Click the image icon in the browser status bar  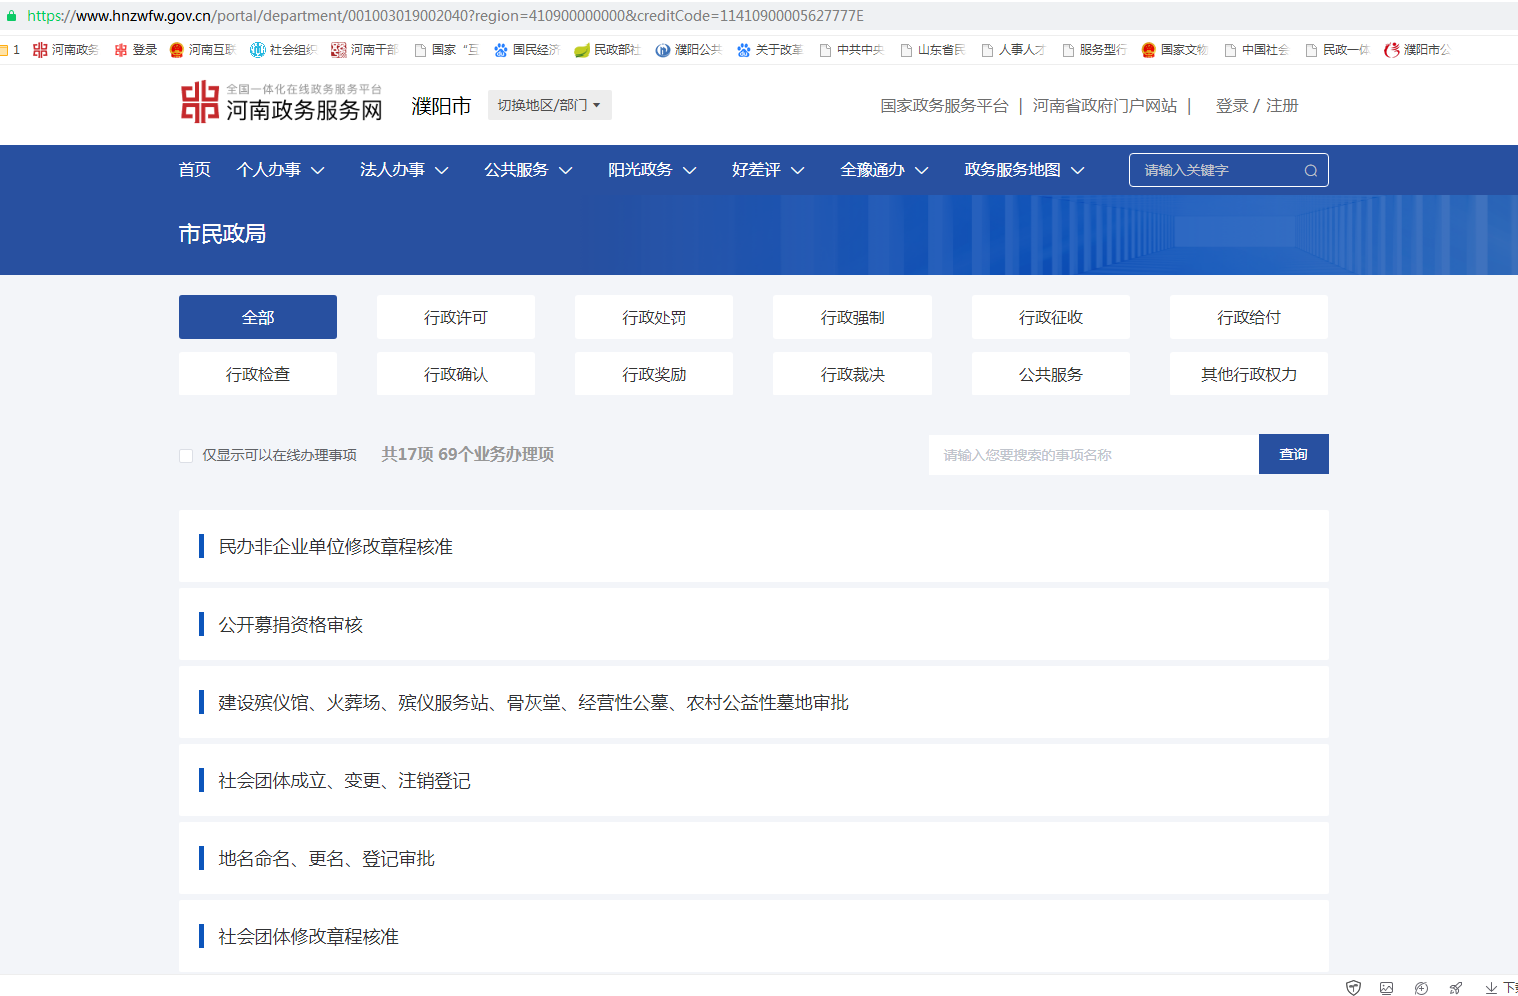coord(1386,988)
